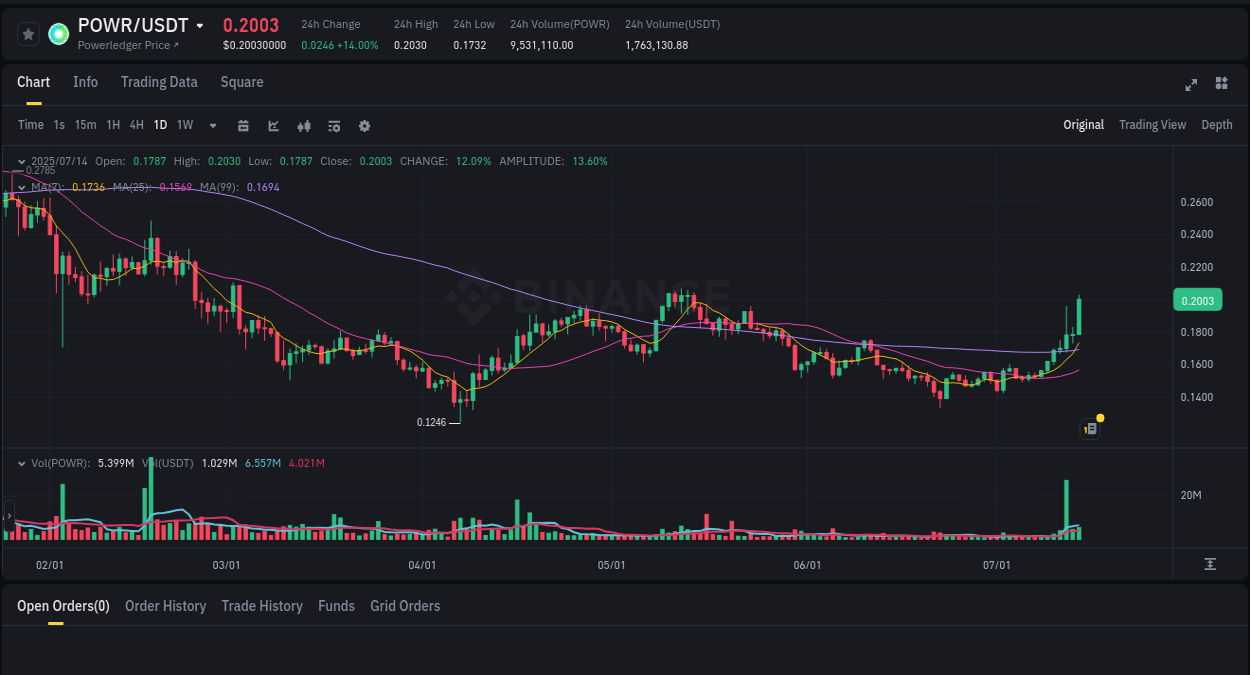Click the green 0.2003 price tag
The height and width of the screenshot is (675, 1250).
click(1197, 299)
